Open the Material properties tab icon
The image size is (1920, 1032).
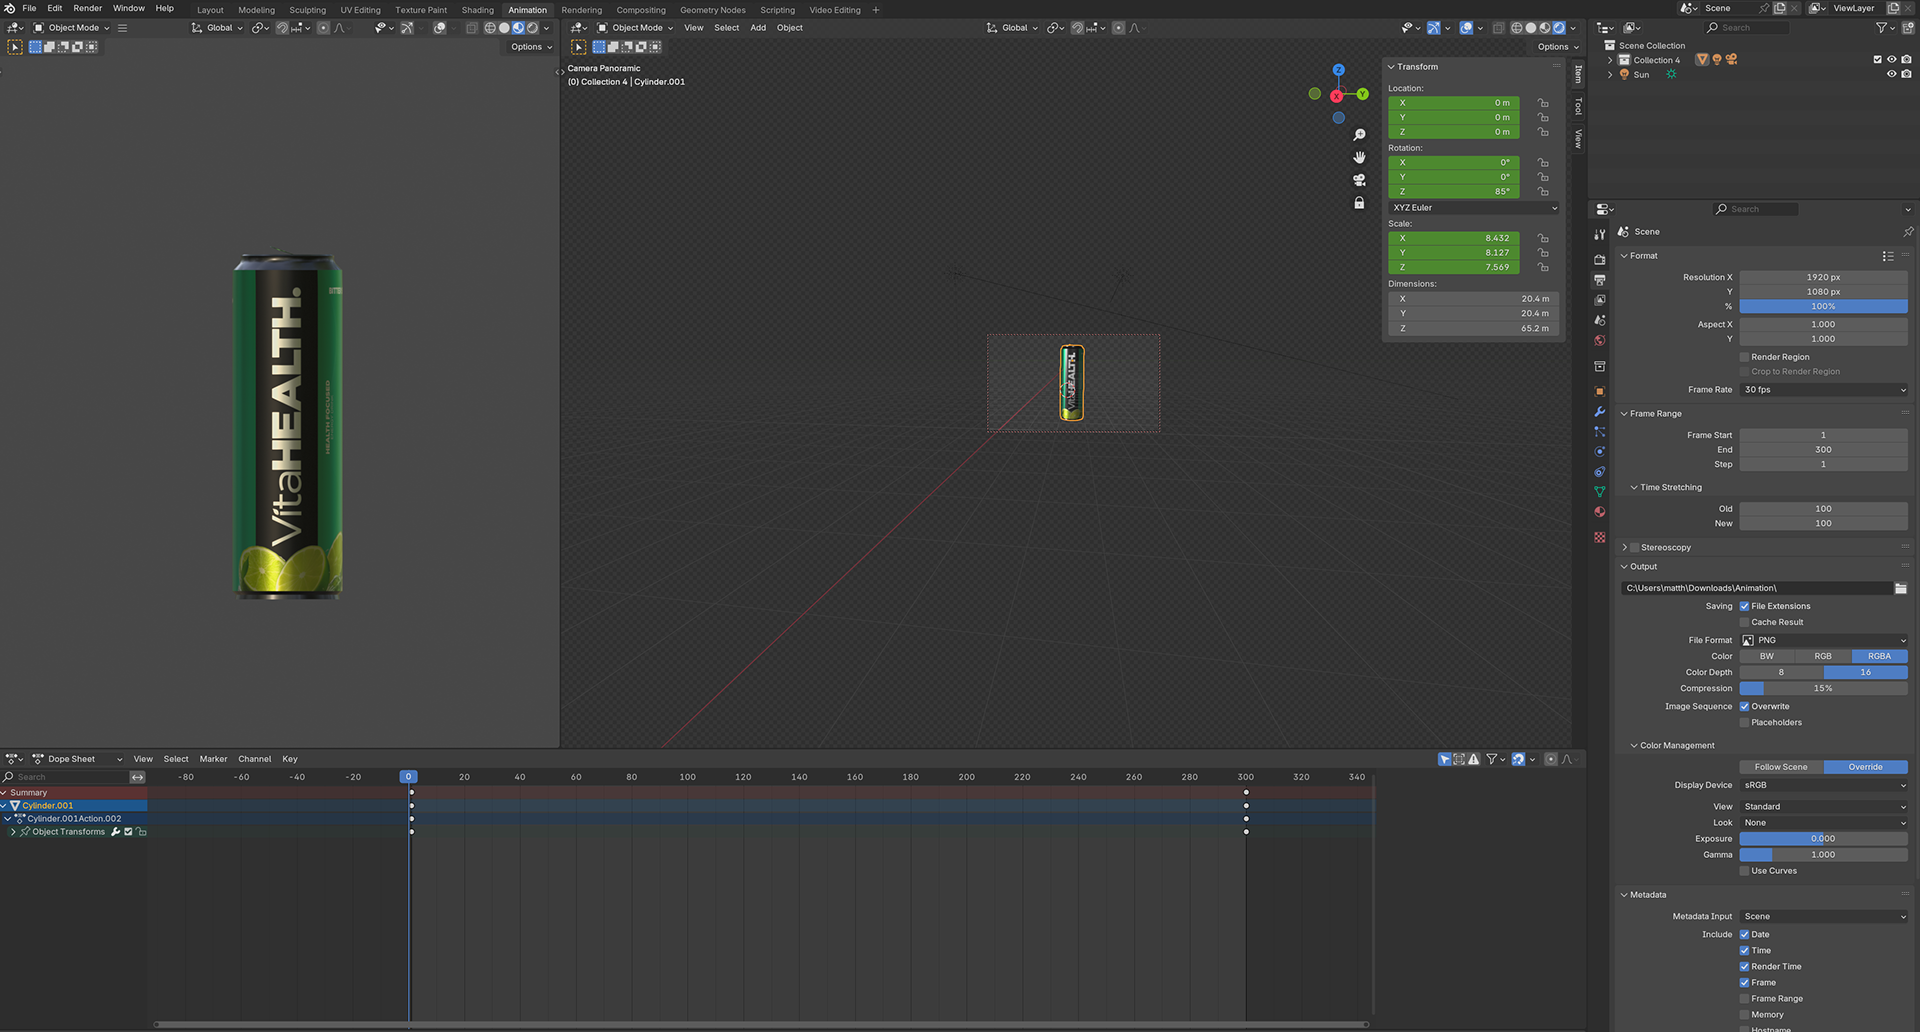(x=1600, y=511)
